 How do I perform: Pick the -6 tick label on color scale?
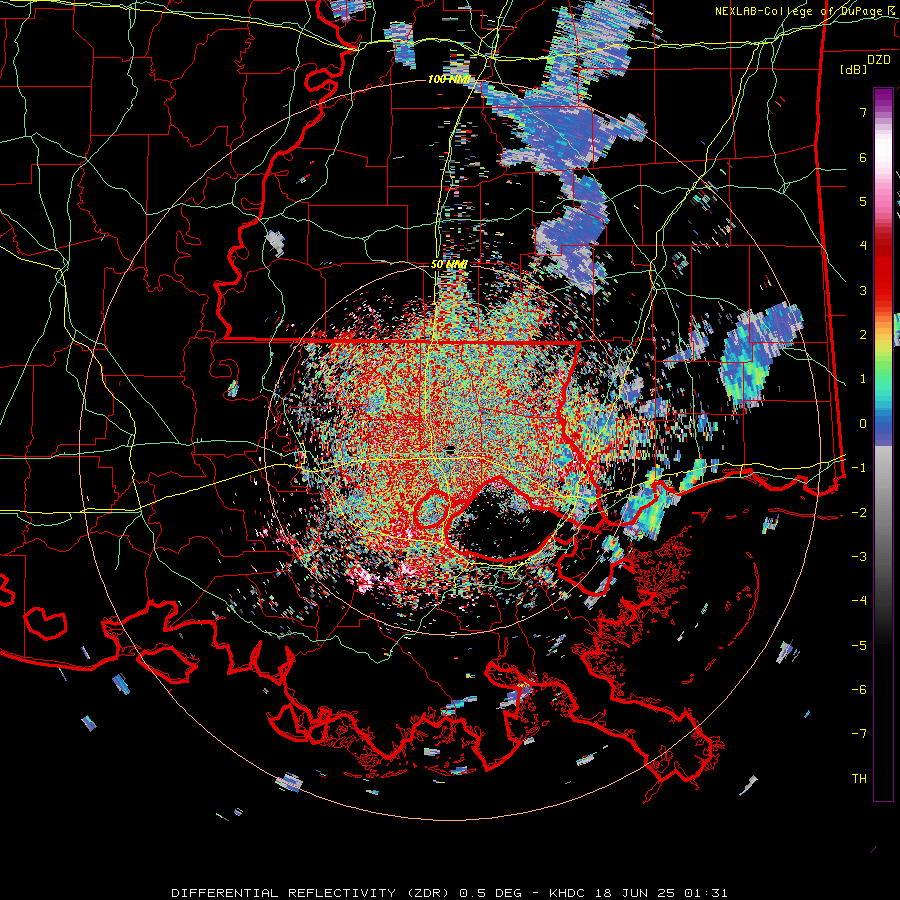[859, 690]
